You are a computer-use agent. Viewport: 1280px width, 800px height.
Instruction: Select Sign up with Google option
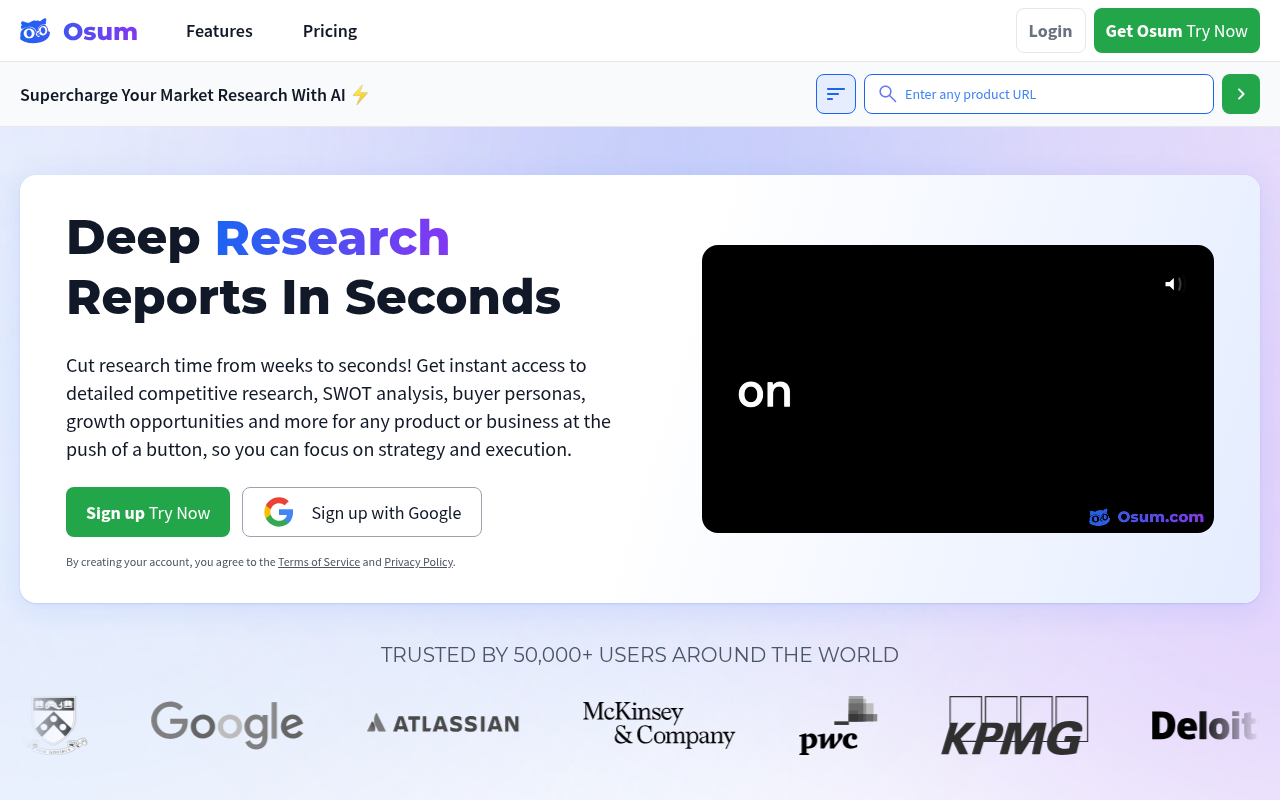[x=362, y=511]
